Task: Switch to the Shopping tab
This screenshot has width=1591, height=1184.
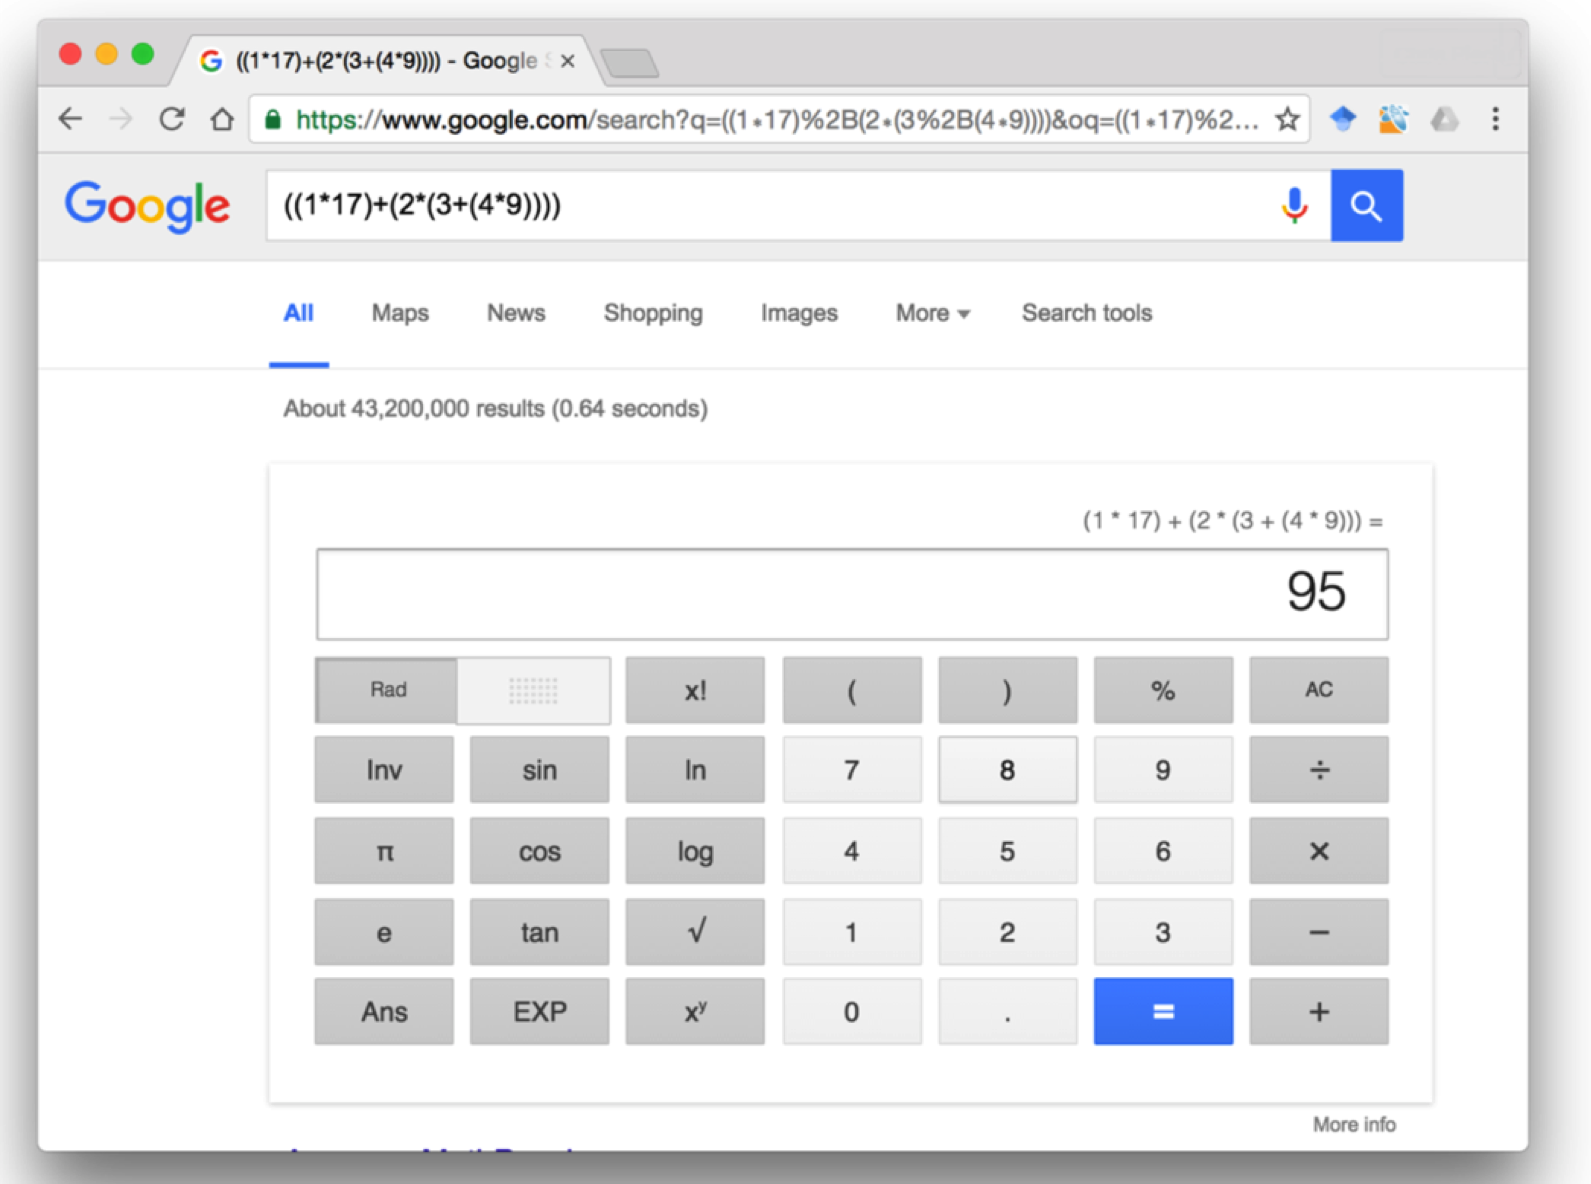Action: click(653, 313)
